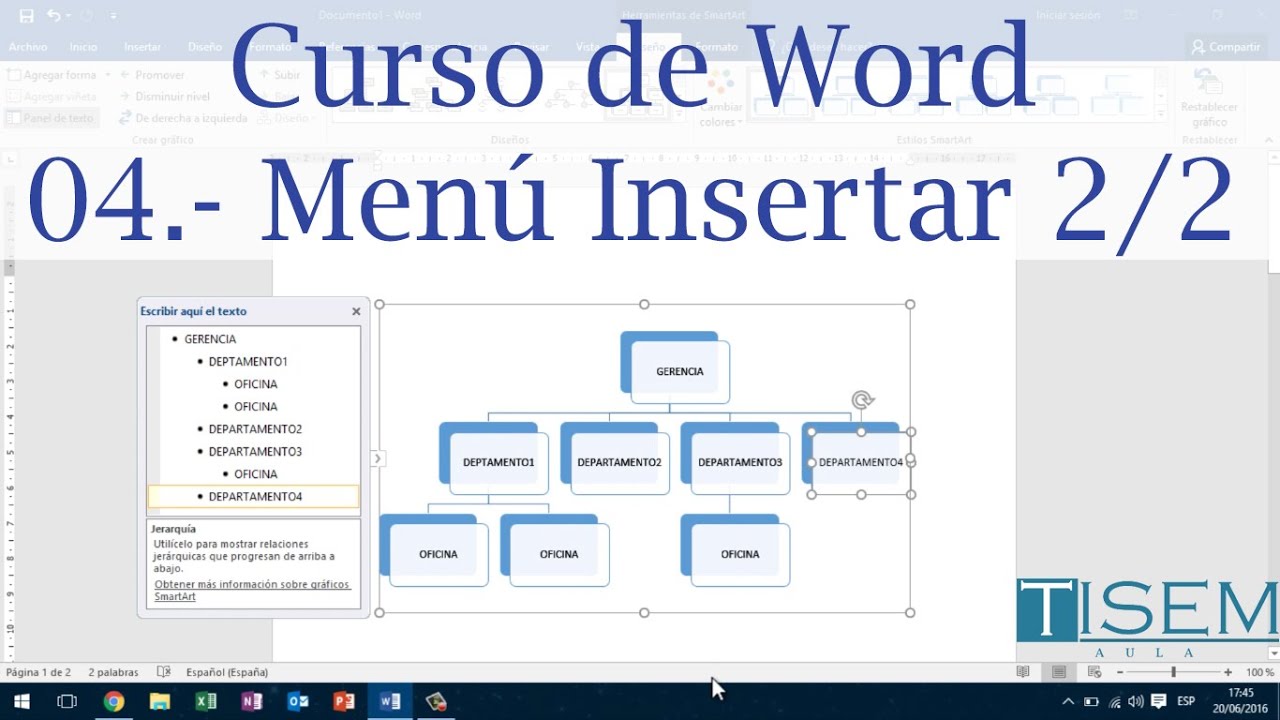This screenshot has width=1280, height=720.
Task: Open Task View from the taskbar
Action: (x=67, y=702)
